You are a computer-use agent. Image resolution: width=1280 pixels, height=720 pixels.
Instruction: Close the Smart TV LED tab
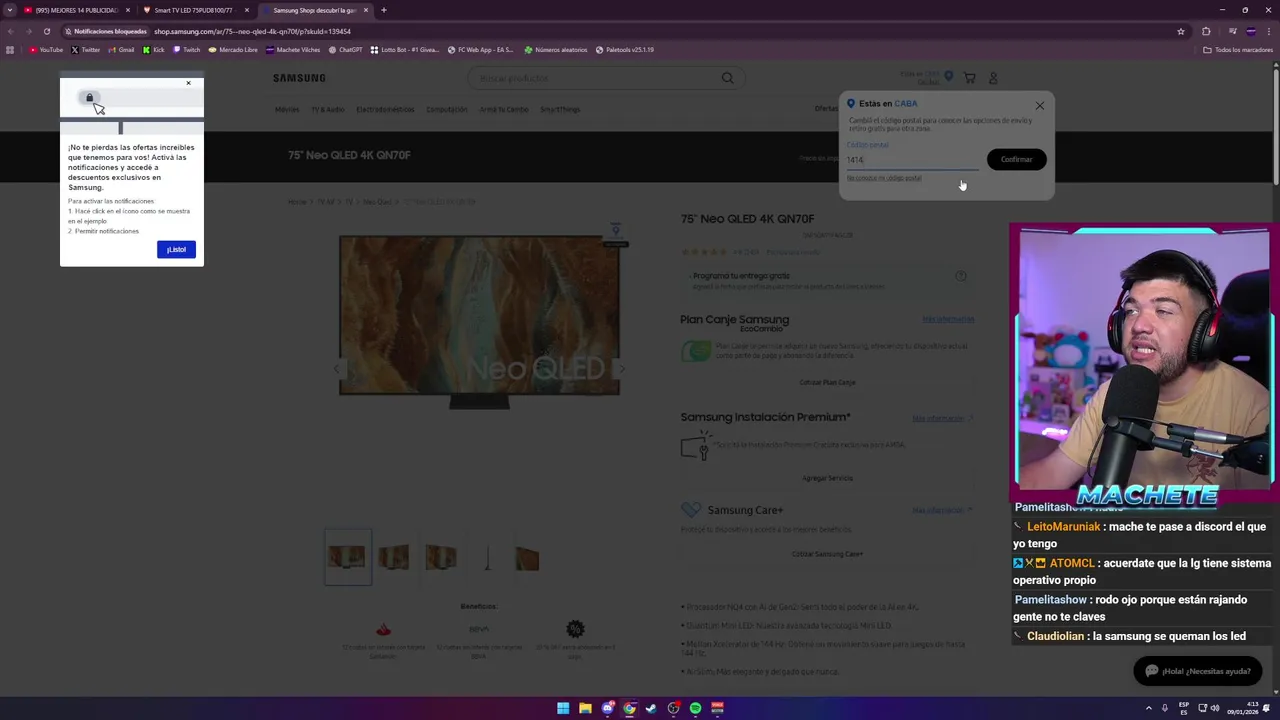pyautogui.click(x=246, y=10)
